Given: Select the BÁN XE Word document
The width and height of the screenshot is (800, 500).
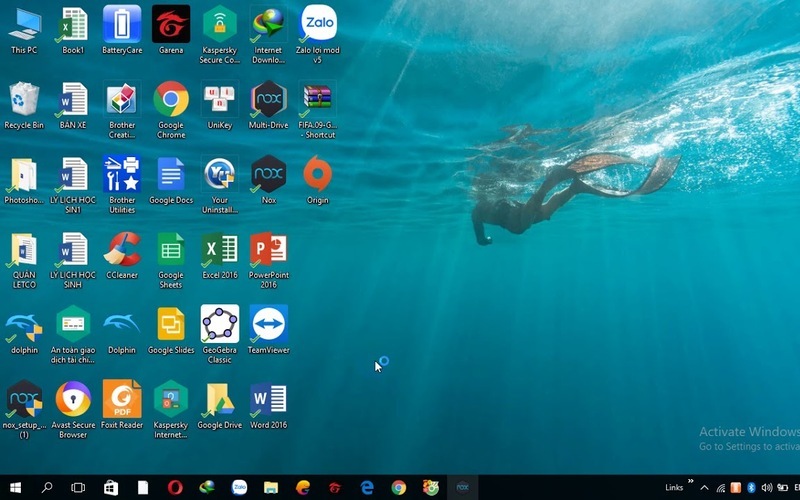Looking at the screenshot, I should (73, 105).
